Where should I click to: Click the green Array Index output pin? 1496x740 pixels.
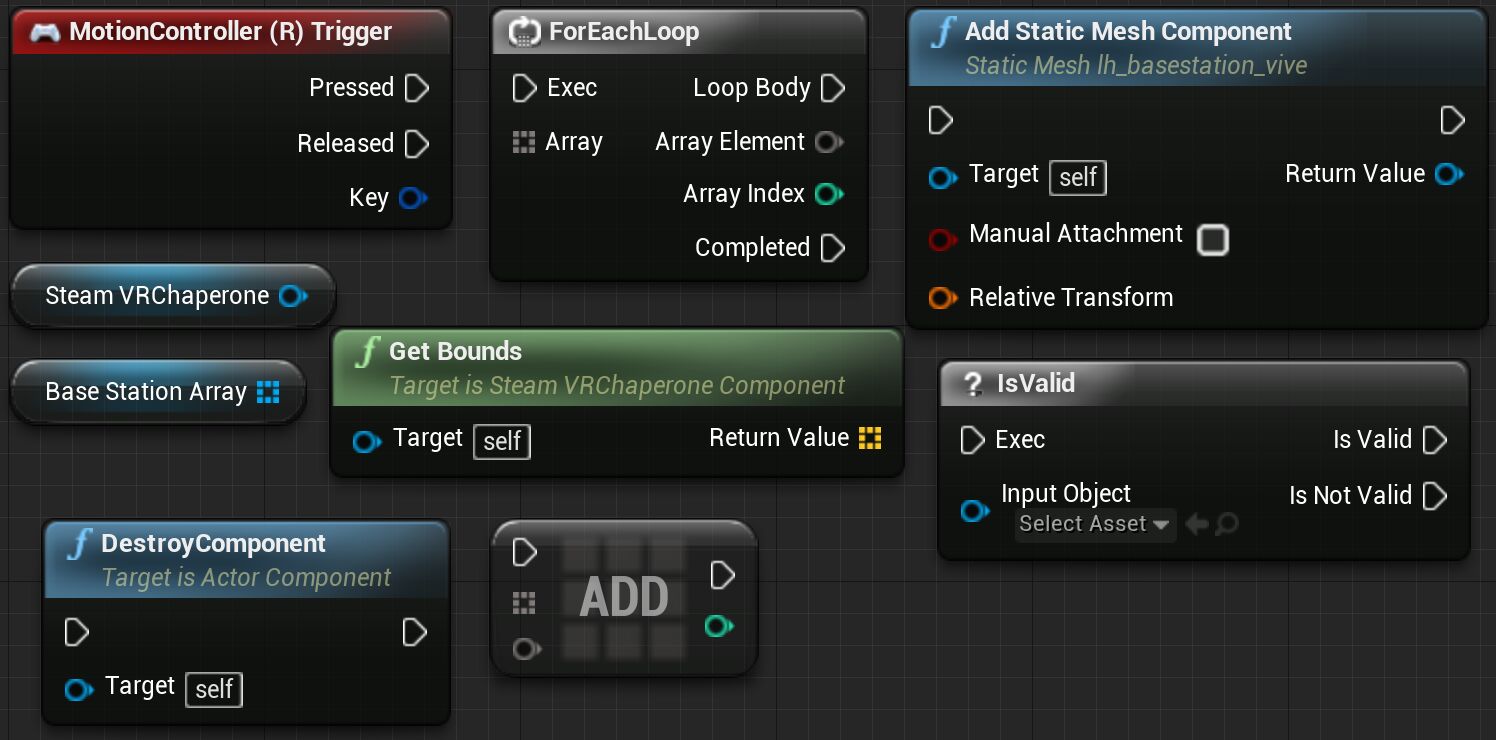tap(828, 194)
